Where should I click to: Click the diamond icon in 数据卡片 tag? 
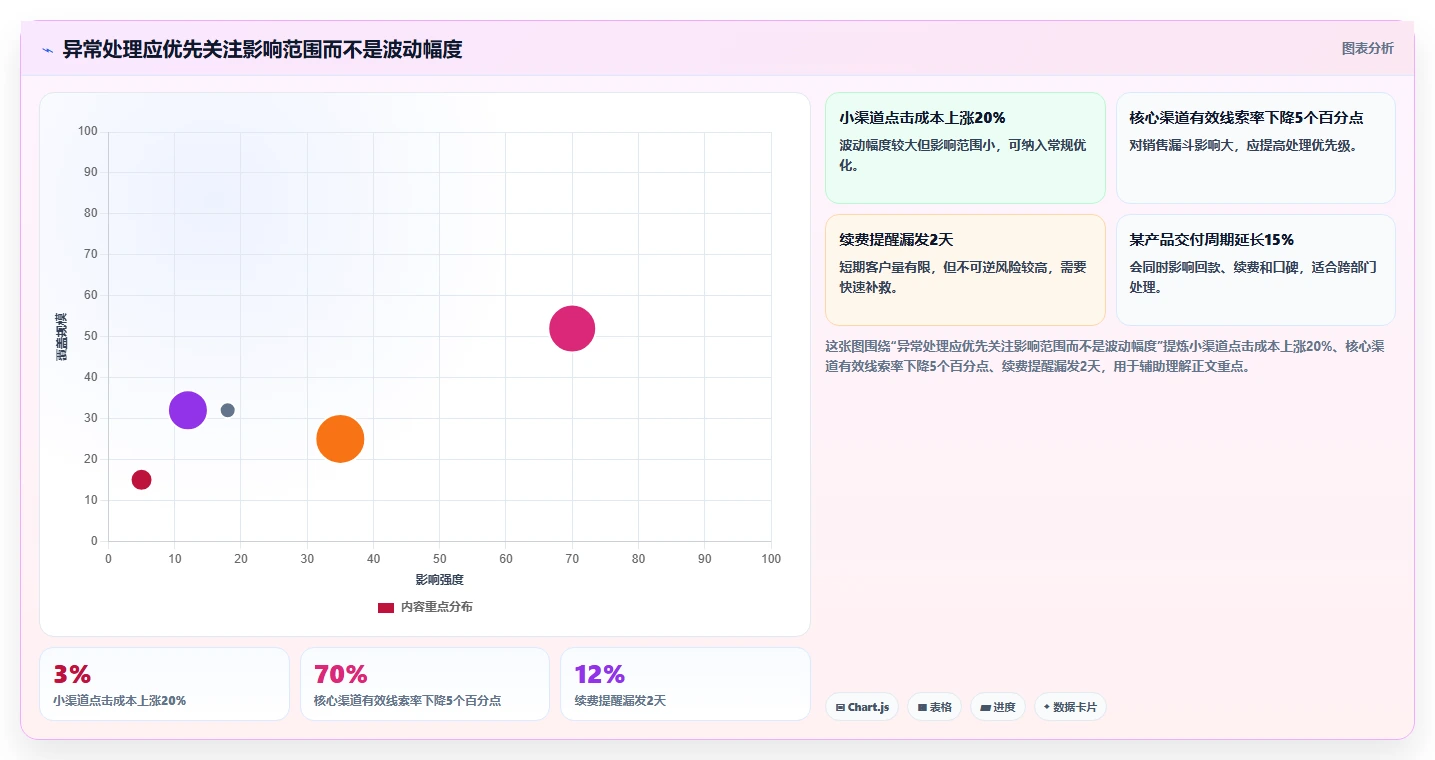click(x=1047, y=706)
